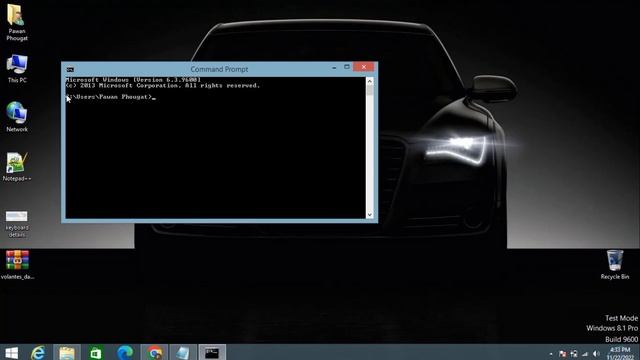Image resolution: width=640 pixels, height=360 pixels.
Task: Open the notepad-style app in the taskbar
Action: [183, 353]
